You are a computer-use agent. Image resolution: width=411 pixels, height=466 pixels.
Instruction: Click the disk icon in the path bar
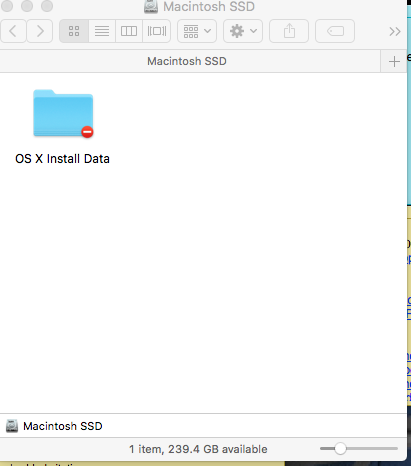point(12,426)
